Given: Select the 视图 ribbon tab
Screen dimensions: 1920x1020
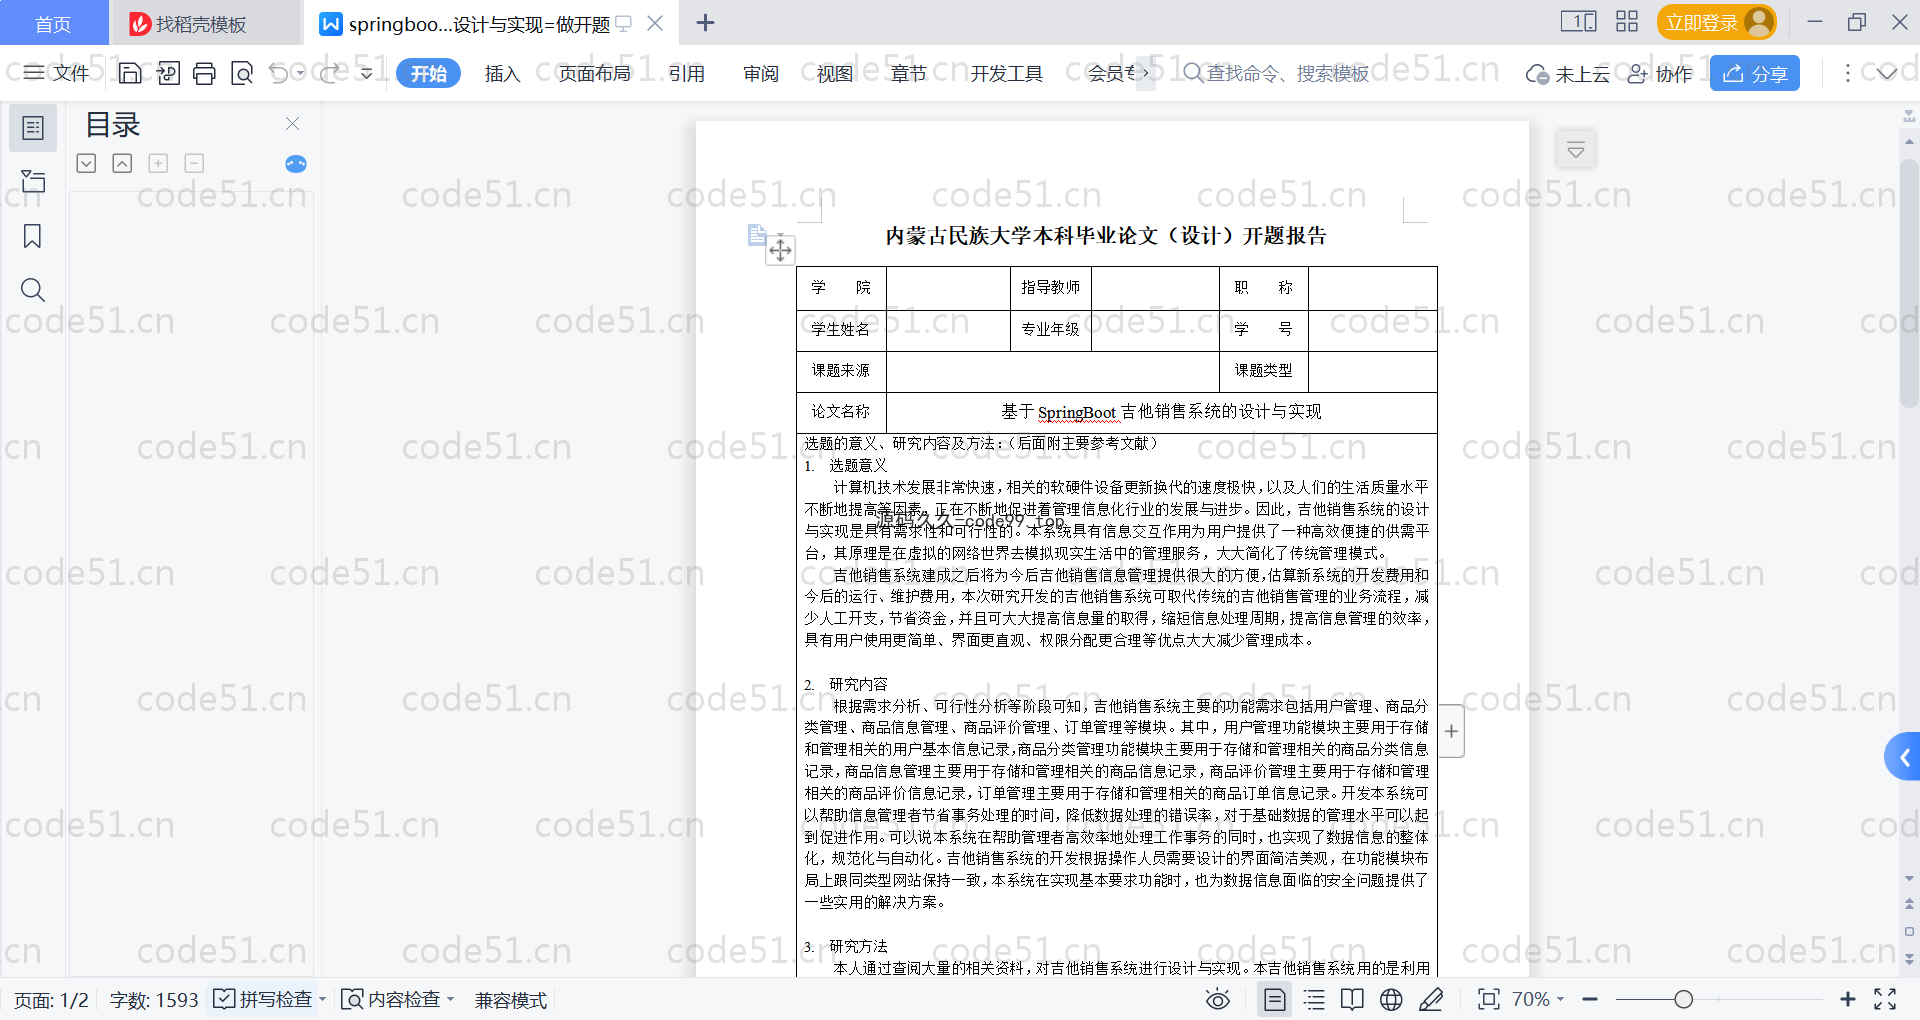Looking at the screenshot, I should point(835,73).
